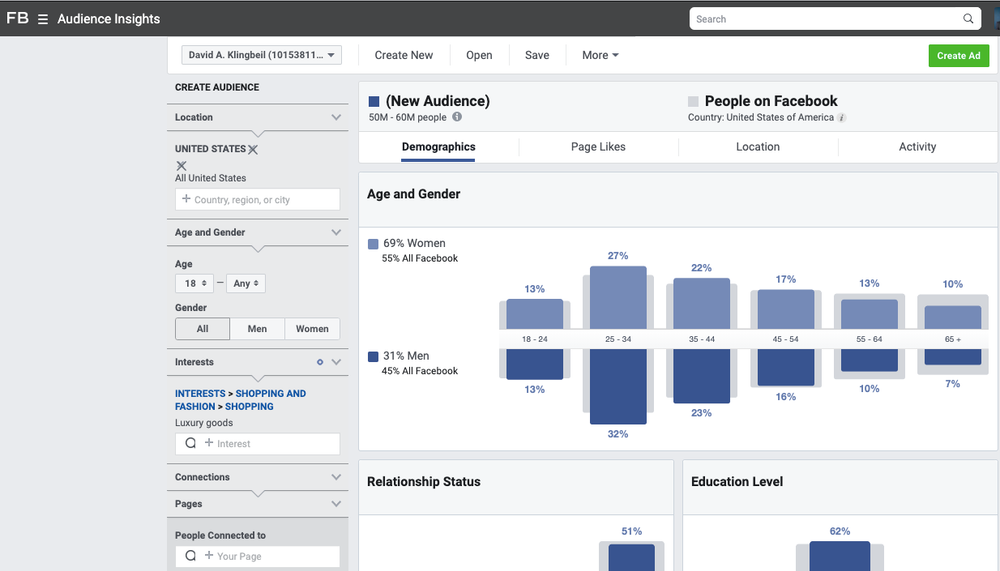Click plus icon in Country, region, or city field
The image size is (1000, 571).
coord(186,198)
